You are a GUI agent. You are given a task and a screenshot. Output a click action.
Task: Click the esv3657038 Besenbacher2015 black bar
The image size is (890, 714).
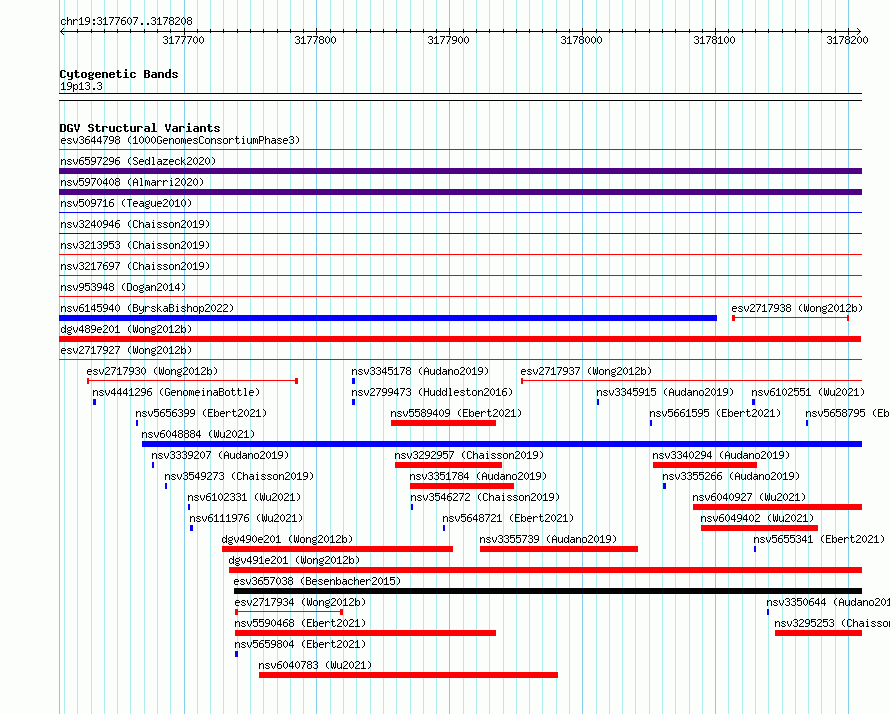click(547, 591)
